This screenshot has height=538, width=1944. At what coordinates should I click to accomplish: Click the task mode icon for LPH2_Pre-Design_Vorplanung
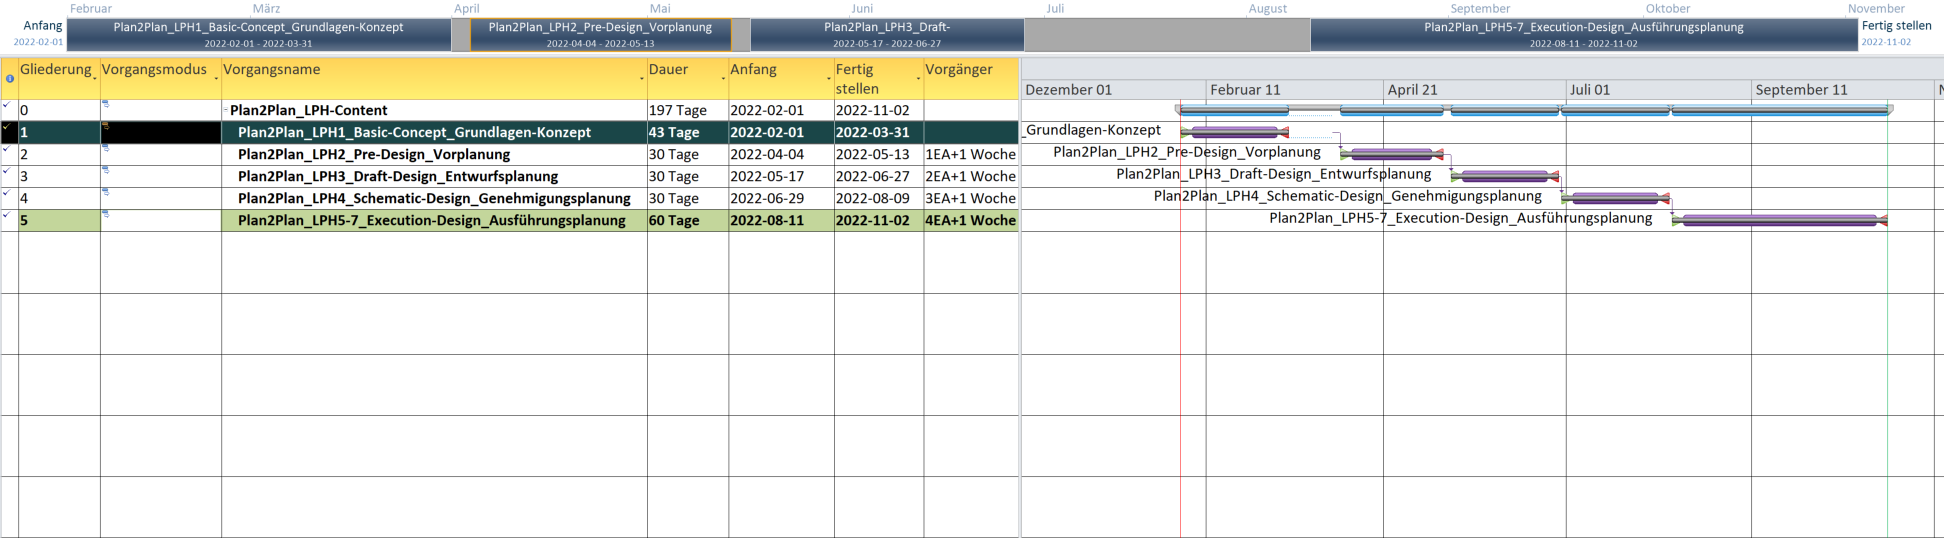coord(106,148)
